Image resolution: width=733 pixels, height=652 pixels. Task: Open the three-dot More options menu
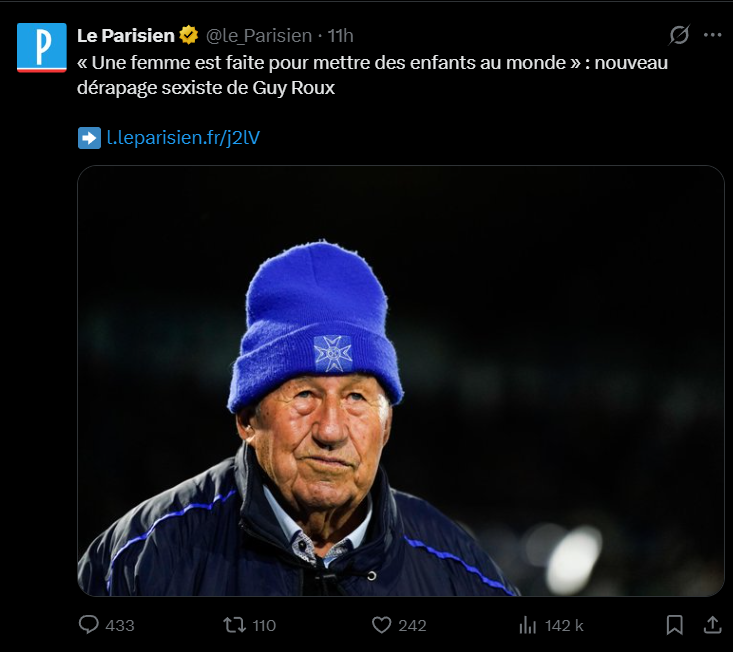pyautogui.click(x=712, y=35)
